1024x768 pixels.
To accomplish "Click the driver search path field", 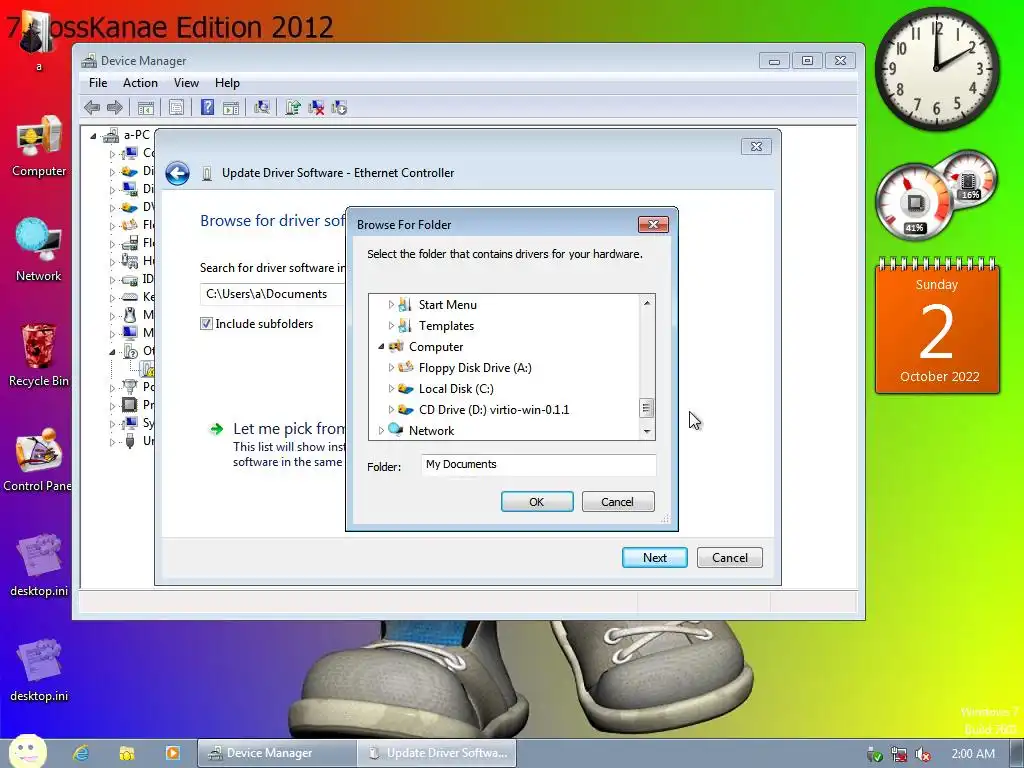I will pyautogui.click(x=273, y=294).
